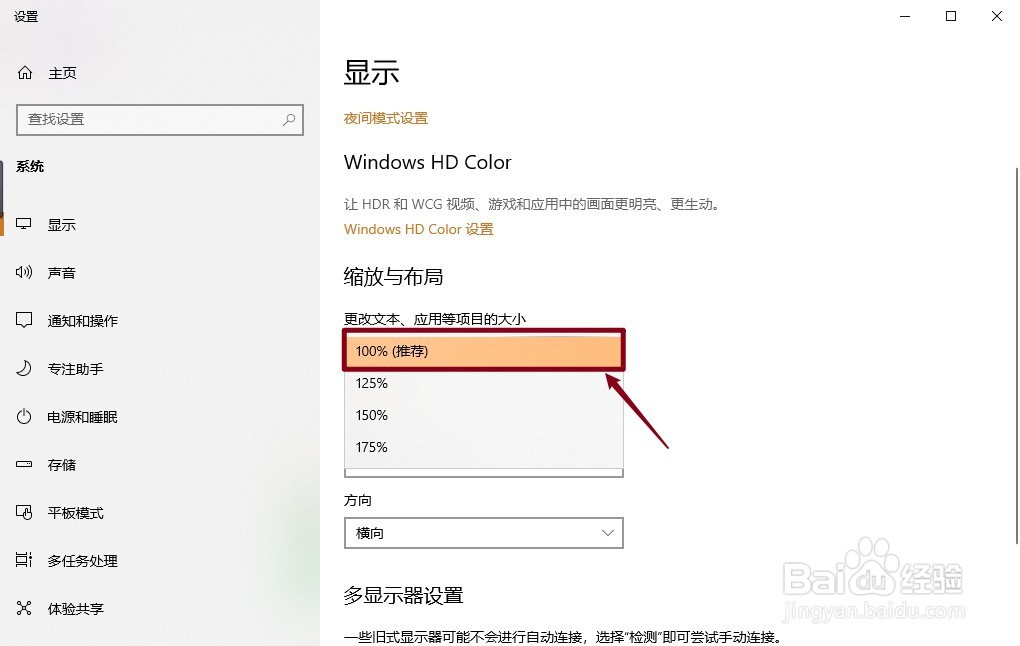Expand the 方向 orientation dropdown
This screenshot has width=1020, height=646.
(484, 533)
